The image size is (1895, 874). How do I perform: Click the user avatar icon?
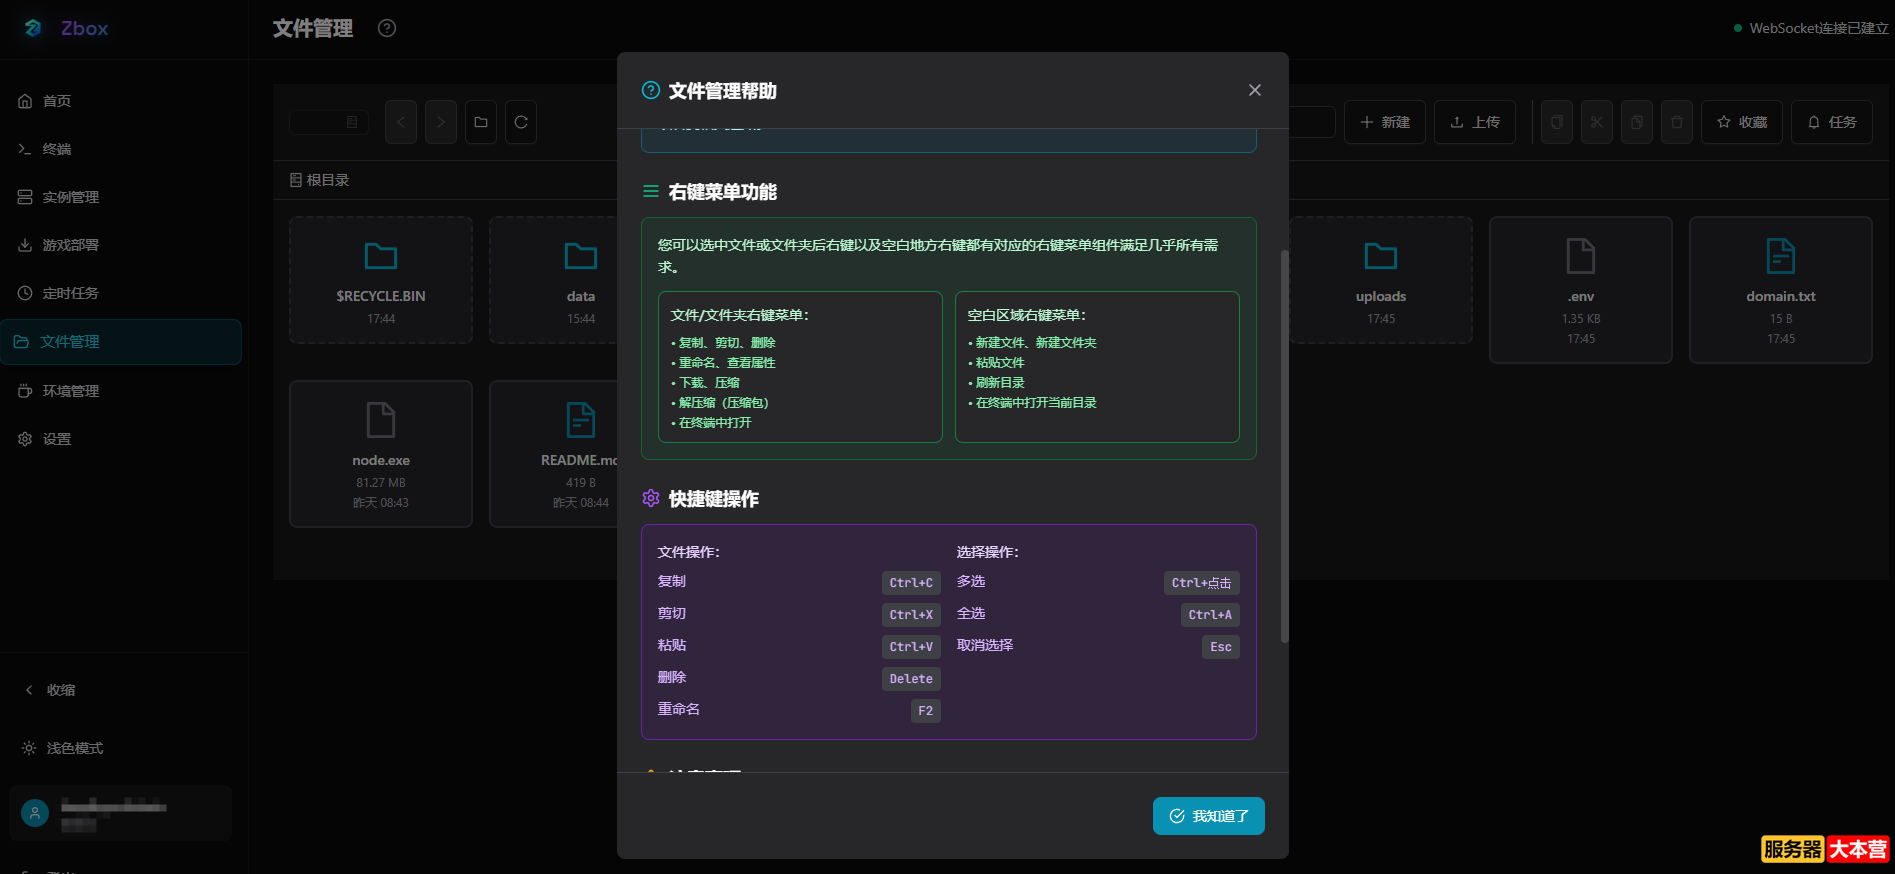tap(35, 813)
